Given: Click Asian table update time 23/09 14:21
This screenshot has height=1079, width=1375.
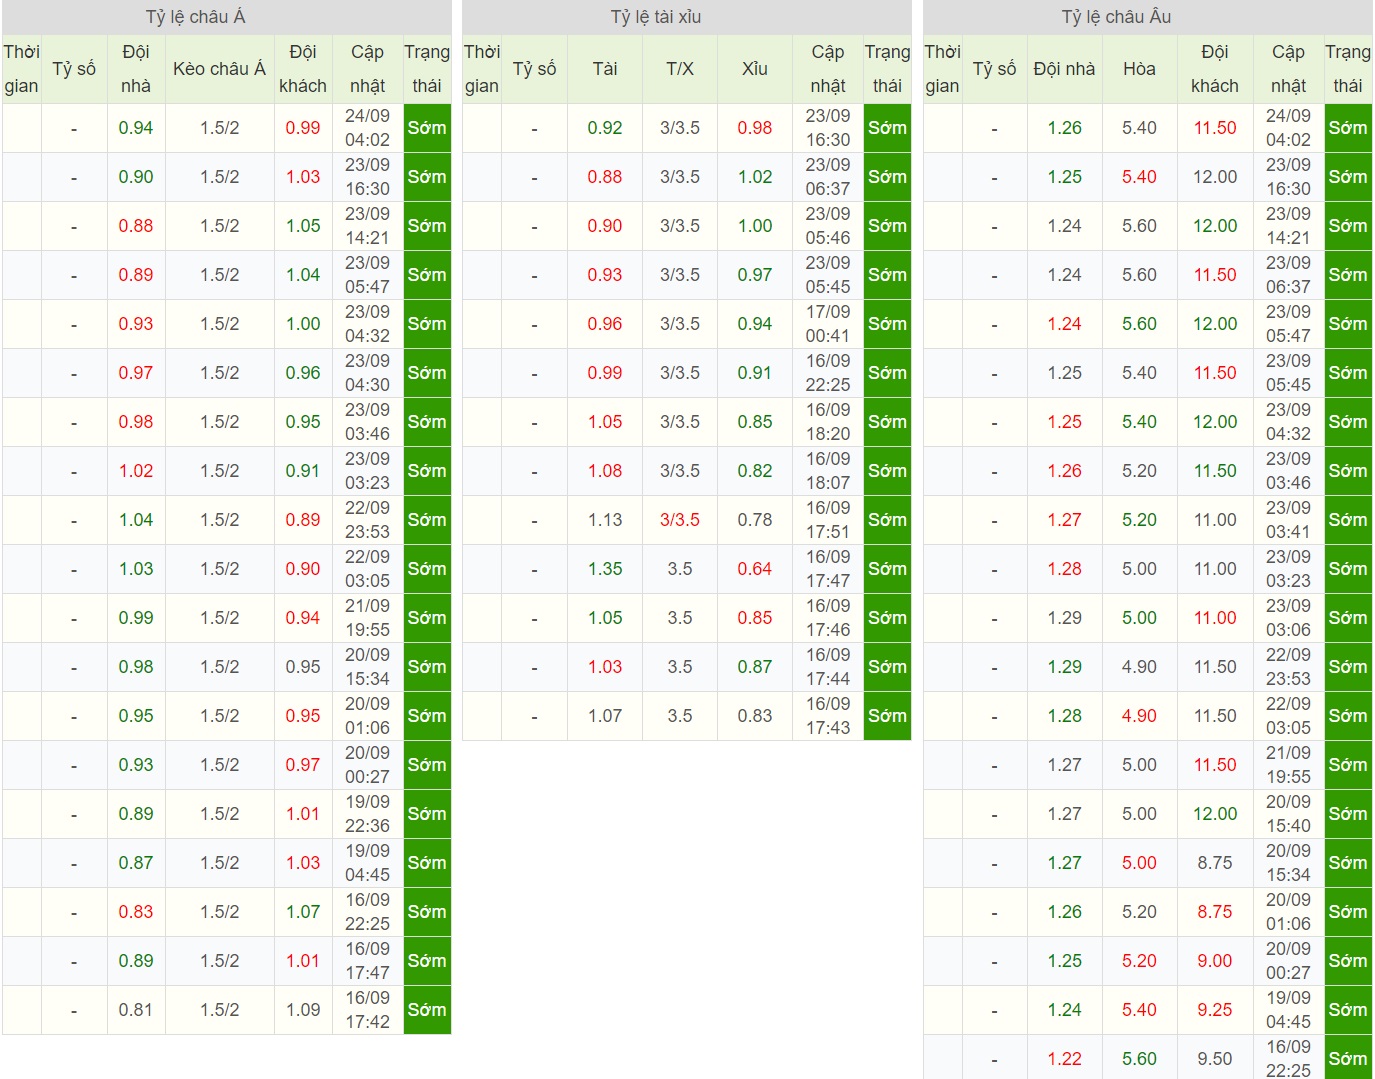Looking at the screenshot, I should click(x=367, y=226).
